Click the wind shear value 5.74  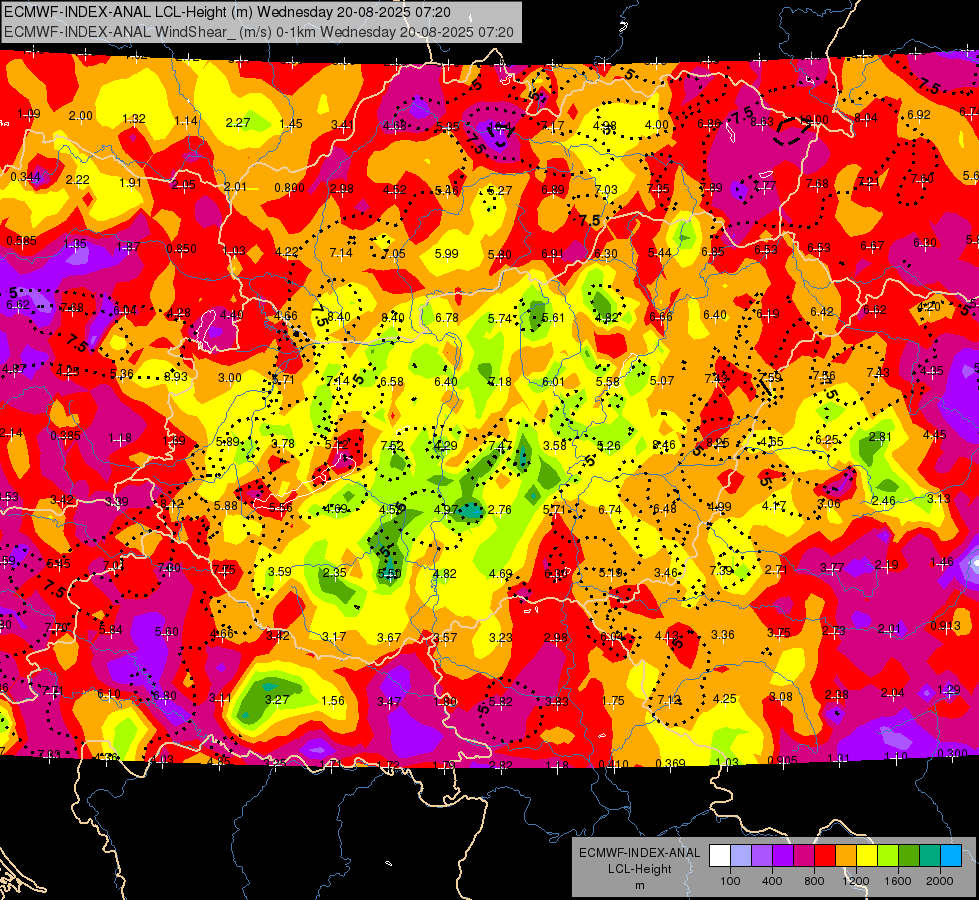[499, 319]
